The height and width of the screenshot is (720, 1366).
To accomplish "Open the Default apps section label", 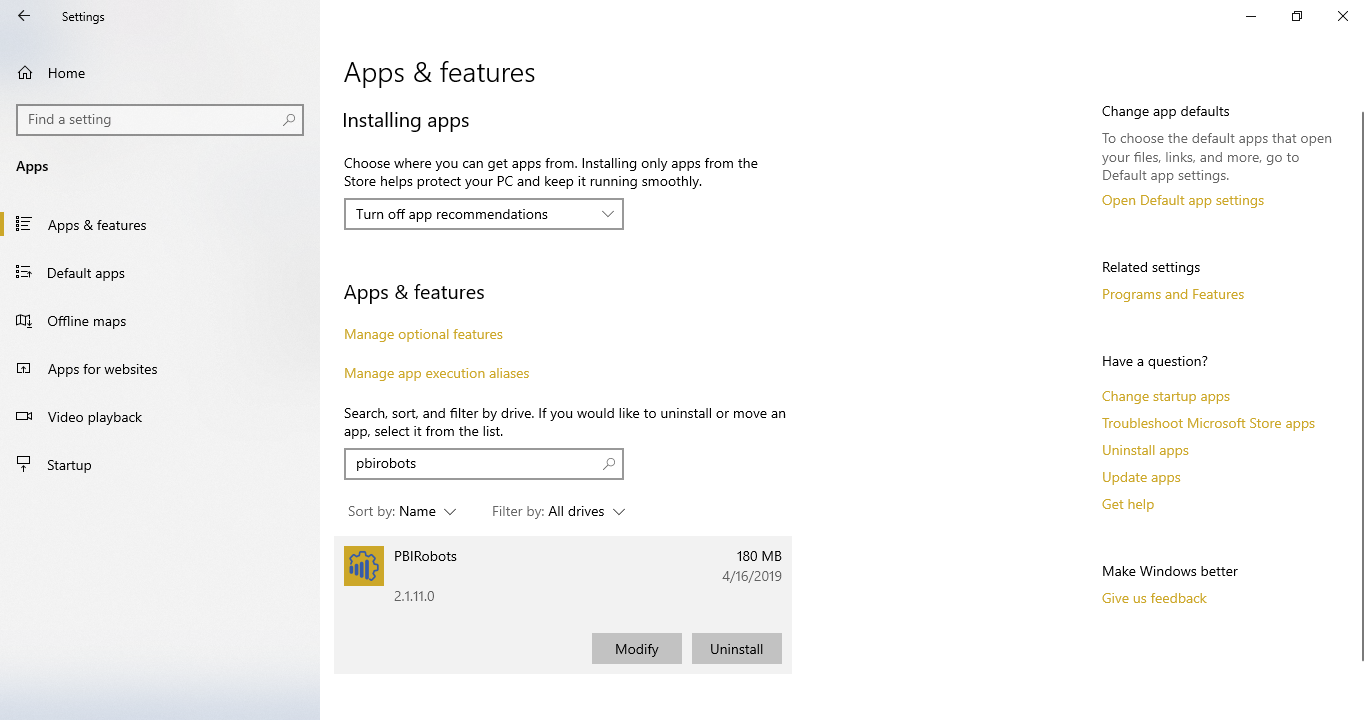I will (x=86, y=273).
